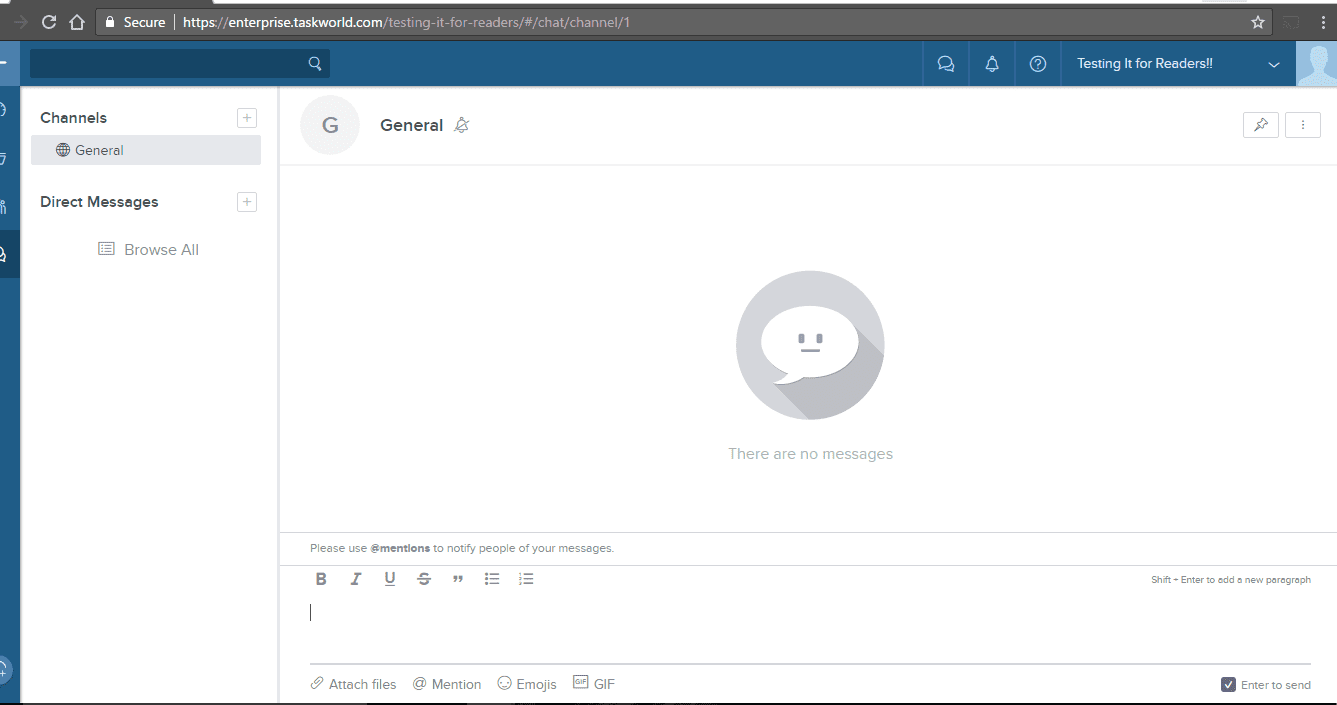
Task: Open the chat bubble icon in top bar
Action: point(945,63)
